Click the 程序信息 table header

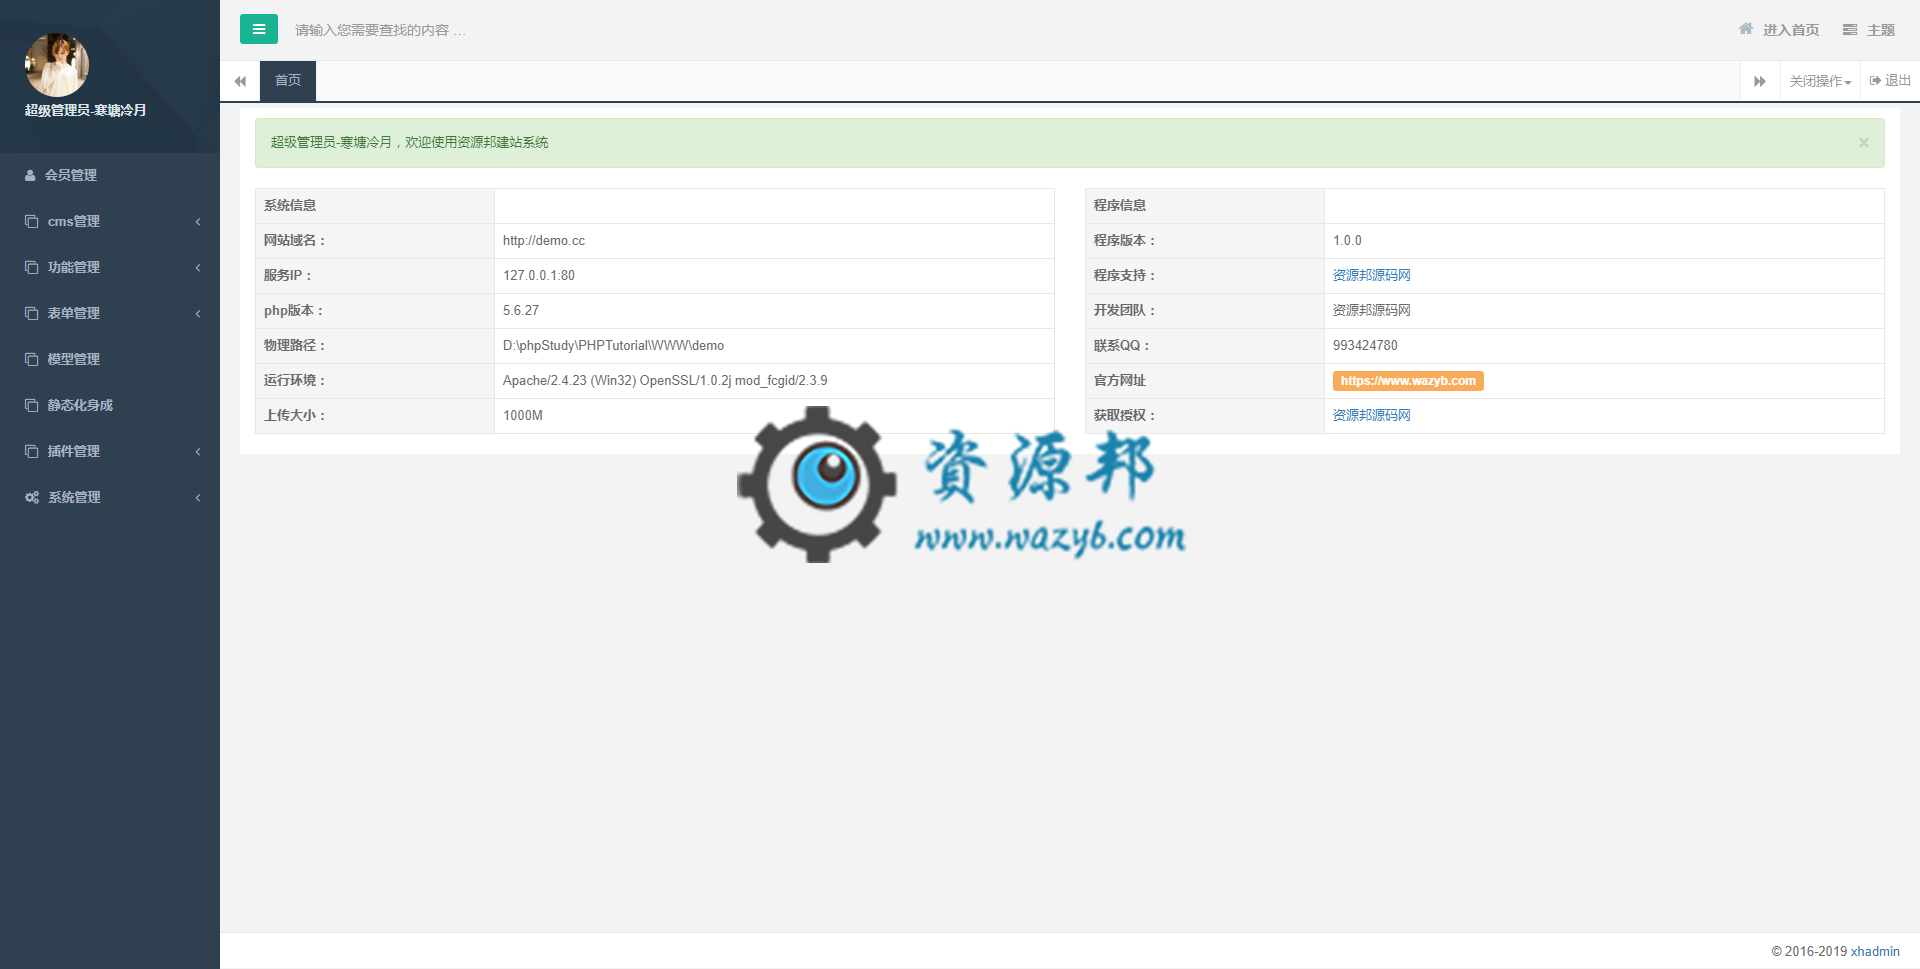(1120, 205)
